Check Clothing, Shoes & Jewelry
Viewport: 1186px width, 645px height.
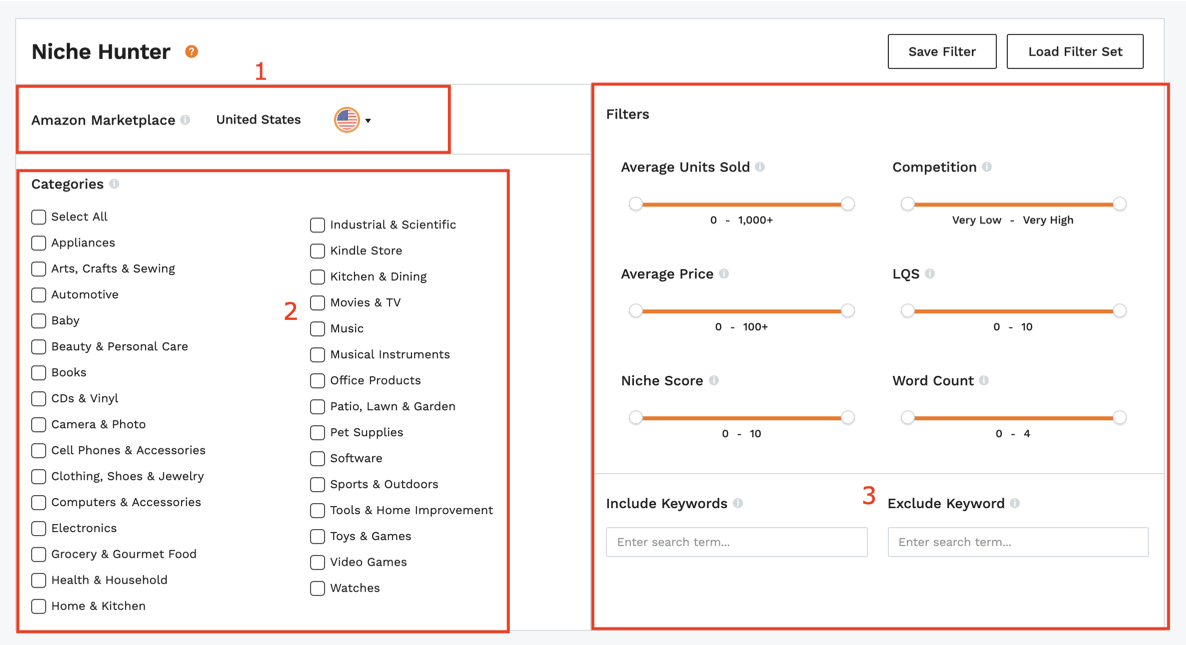coord(39,476)
